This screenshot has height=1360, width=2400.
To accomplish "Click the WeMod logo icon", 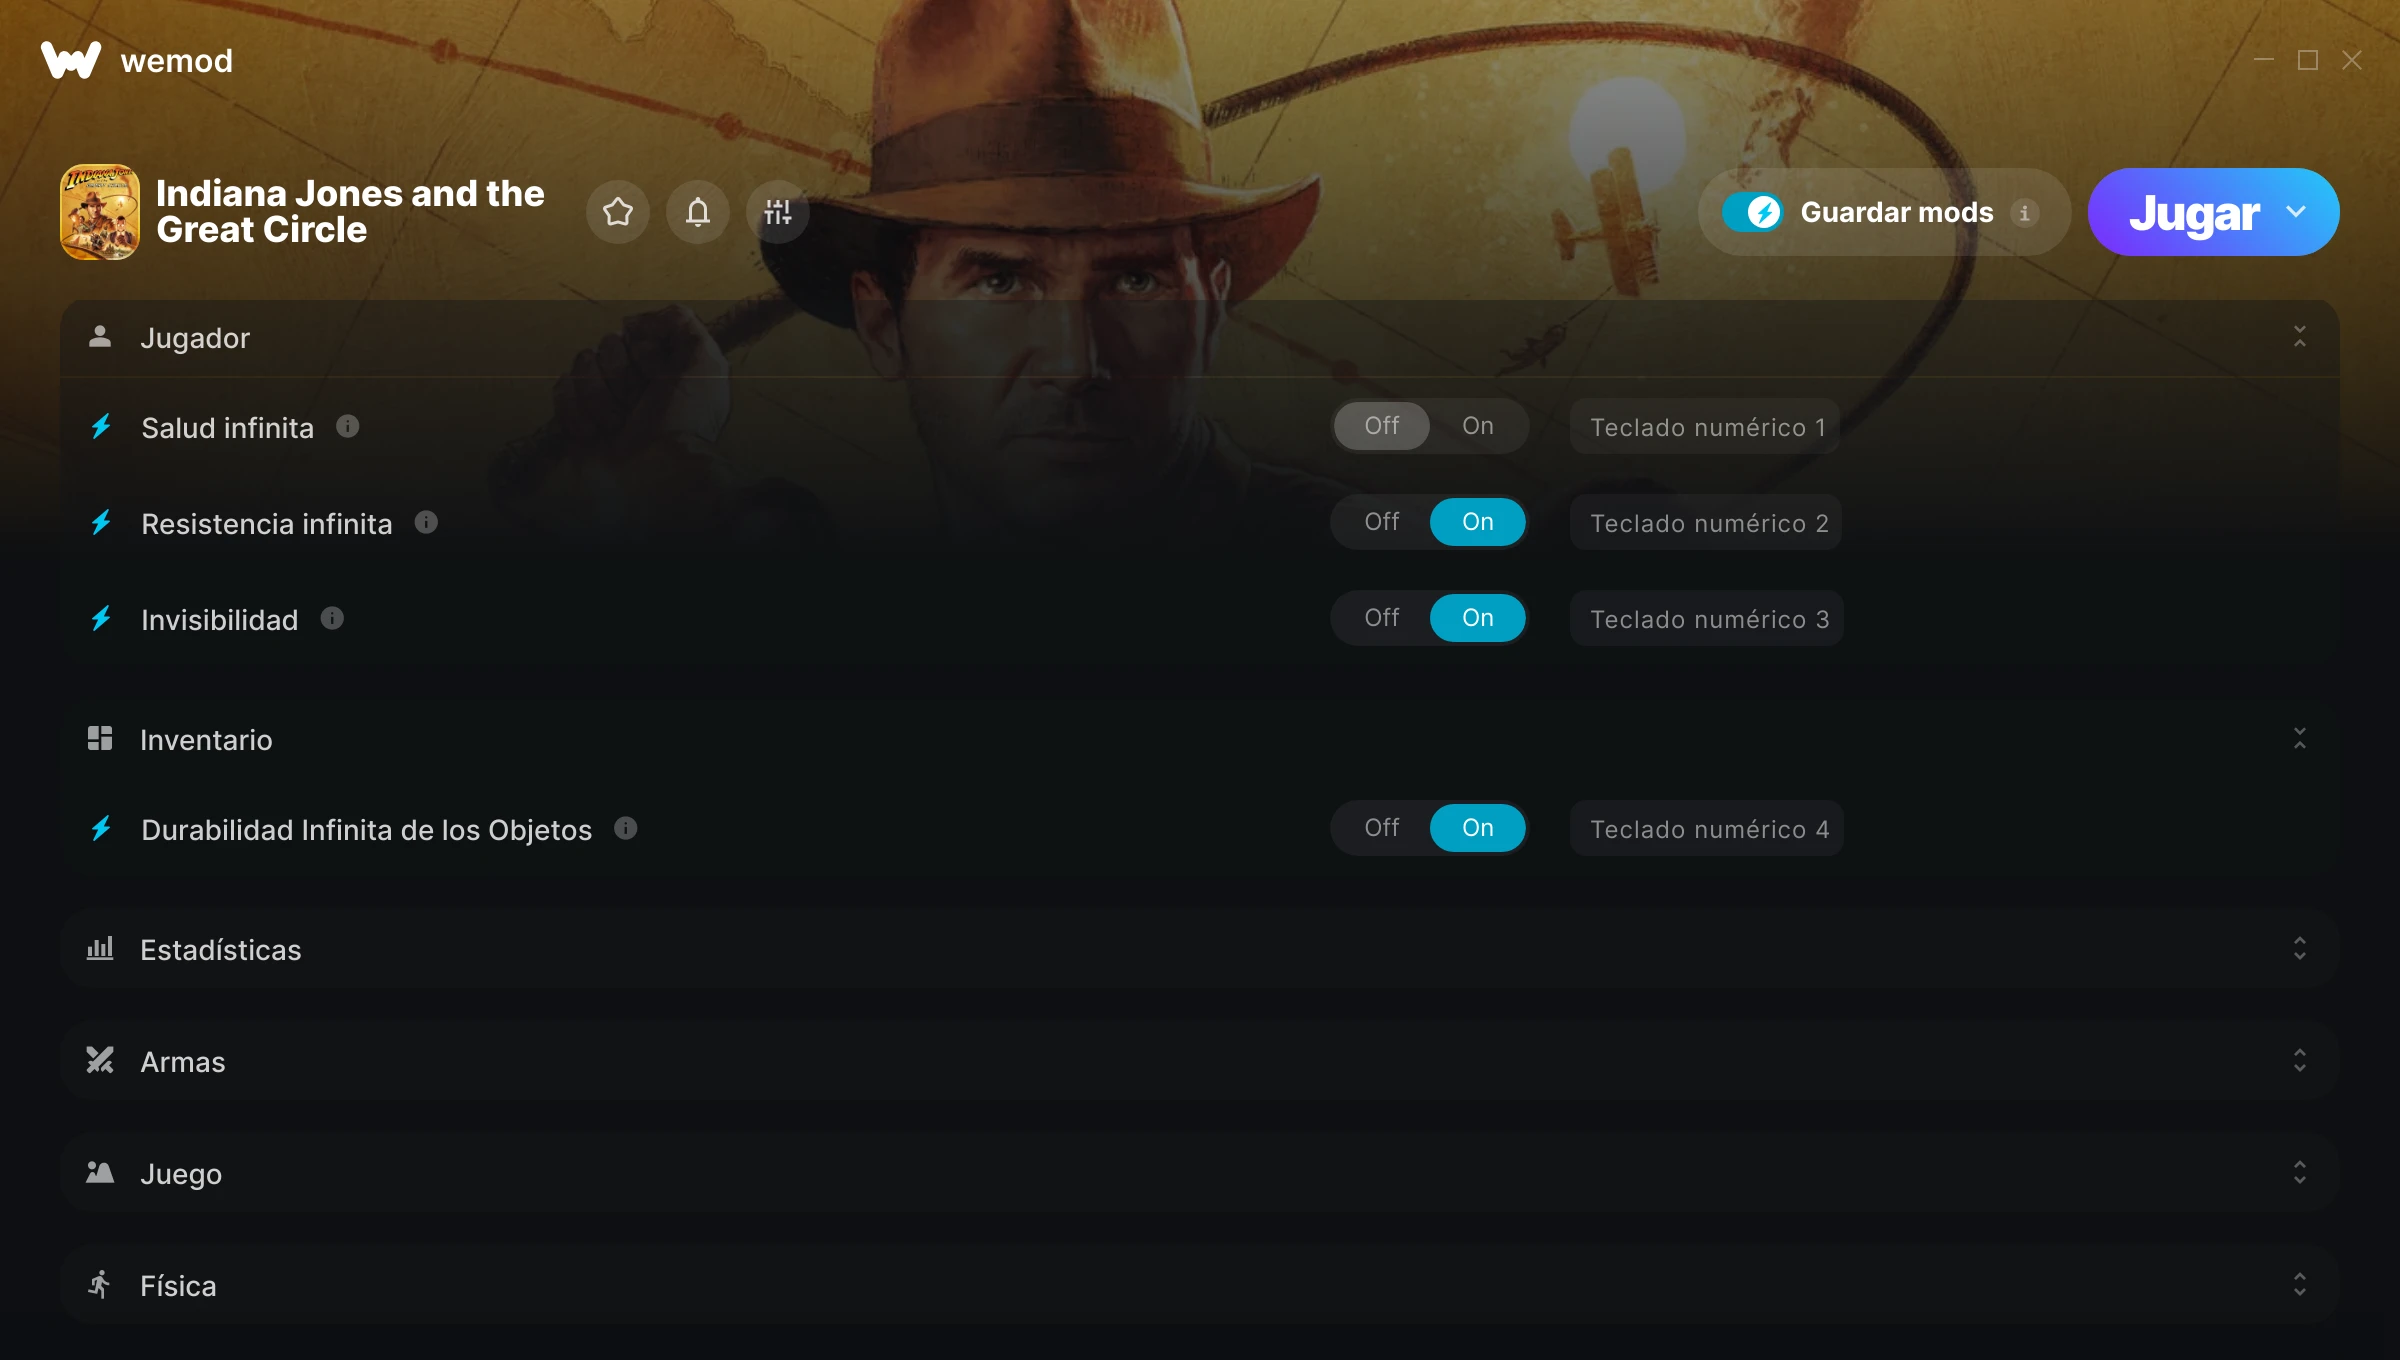I will coord(71,60).
